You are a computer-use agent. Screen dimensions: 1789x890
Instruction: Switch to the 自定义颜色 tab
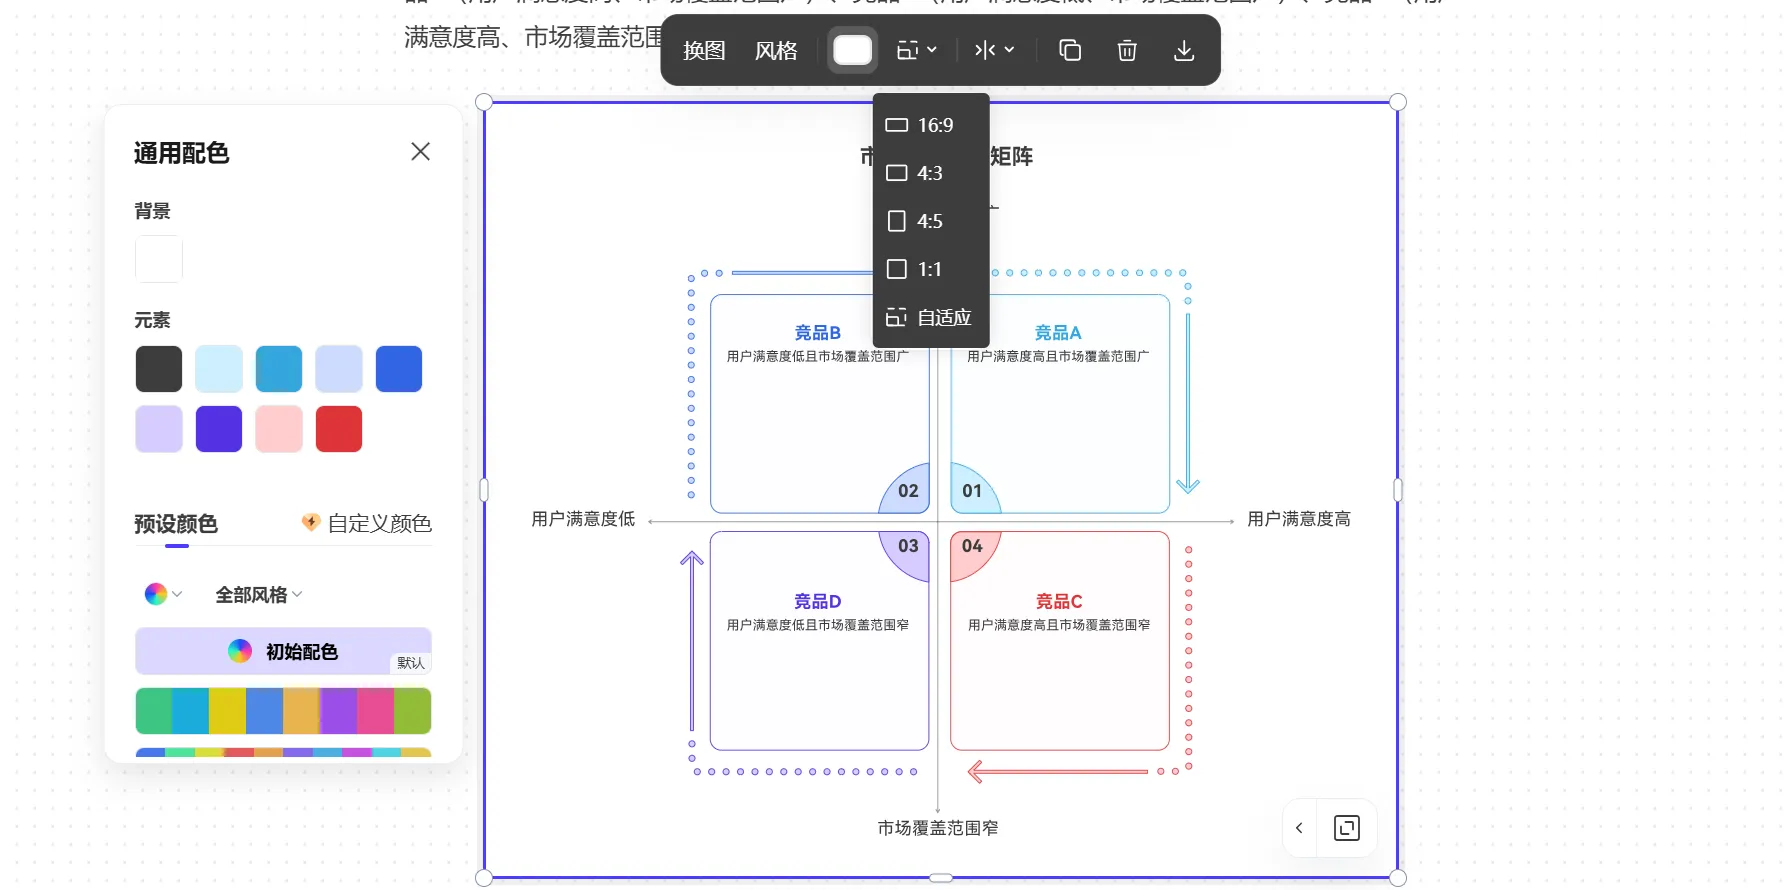pos(368,523)
